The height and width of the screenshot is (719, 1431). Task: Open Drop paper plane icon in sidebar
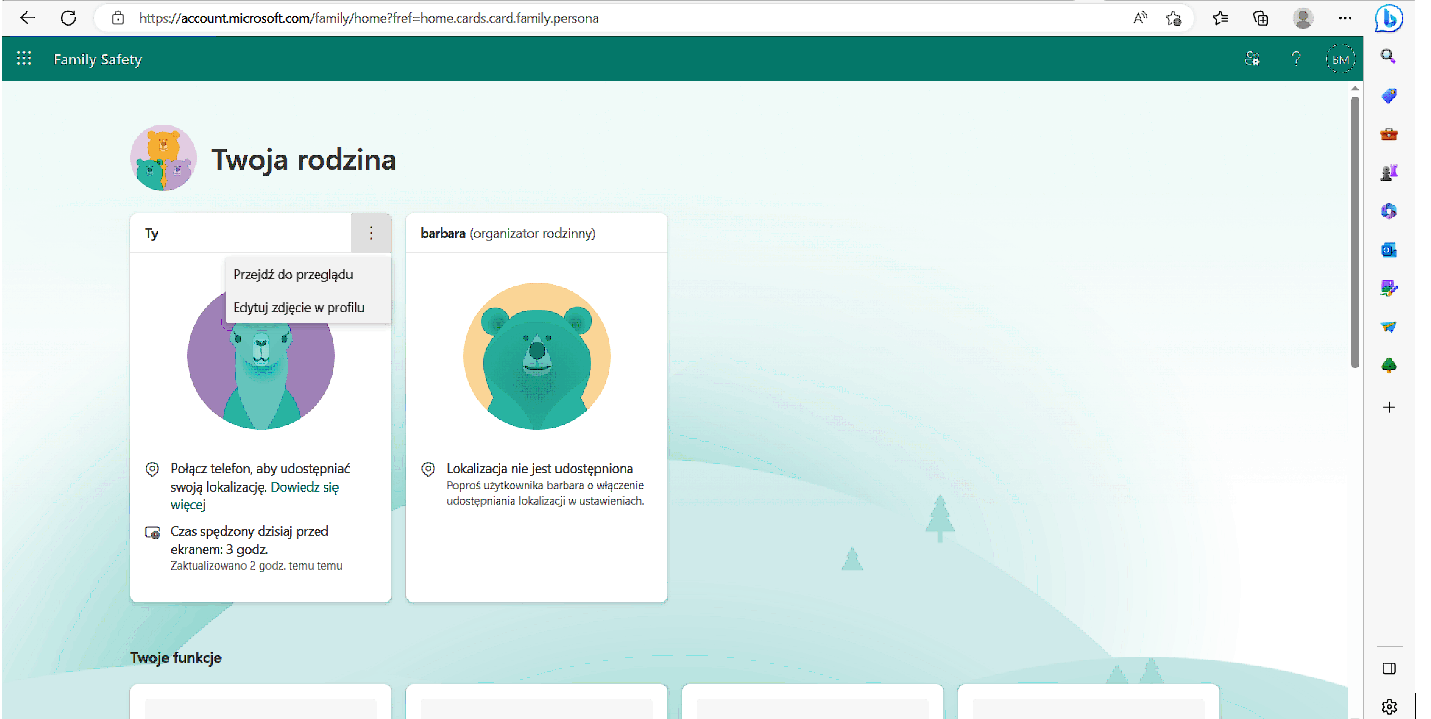pyautogui.click(x=1388, y=327)
